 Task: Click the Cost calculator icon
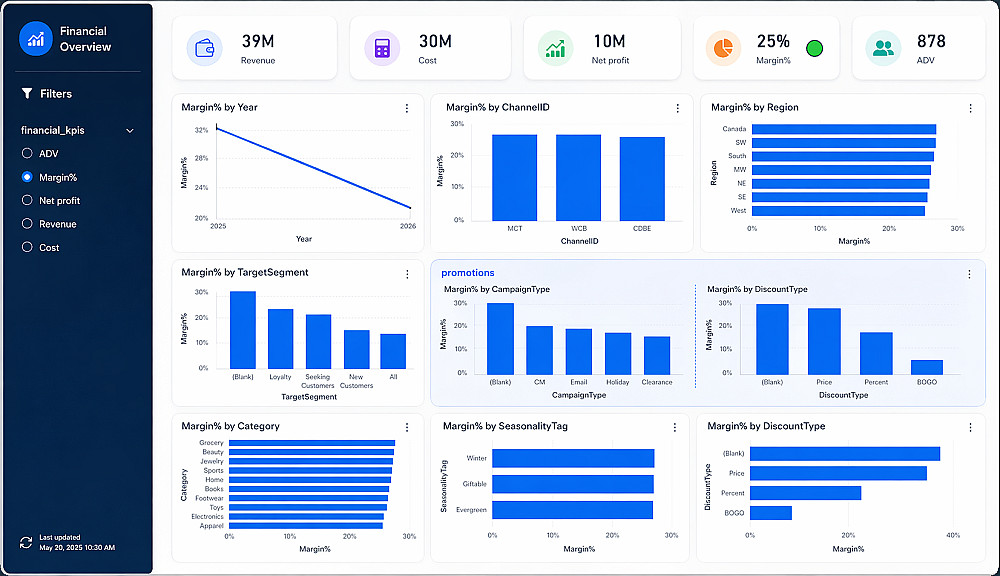point(382,48)
